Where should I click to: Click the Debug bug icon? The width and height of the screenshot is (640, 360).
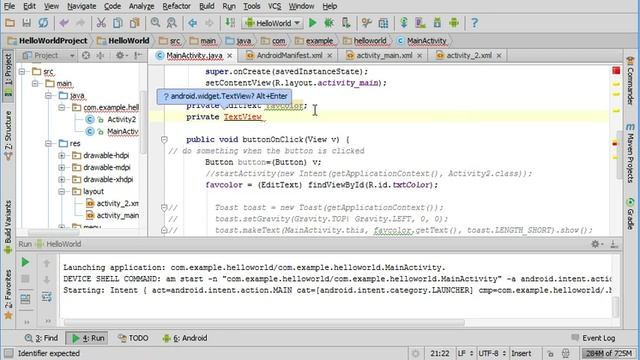click(329, 23)
